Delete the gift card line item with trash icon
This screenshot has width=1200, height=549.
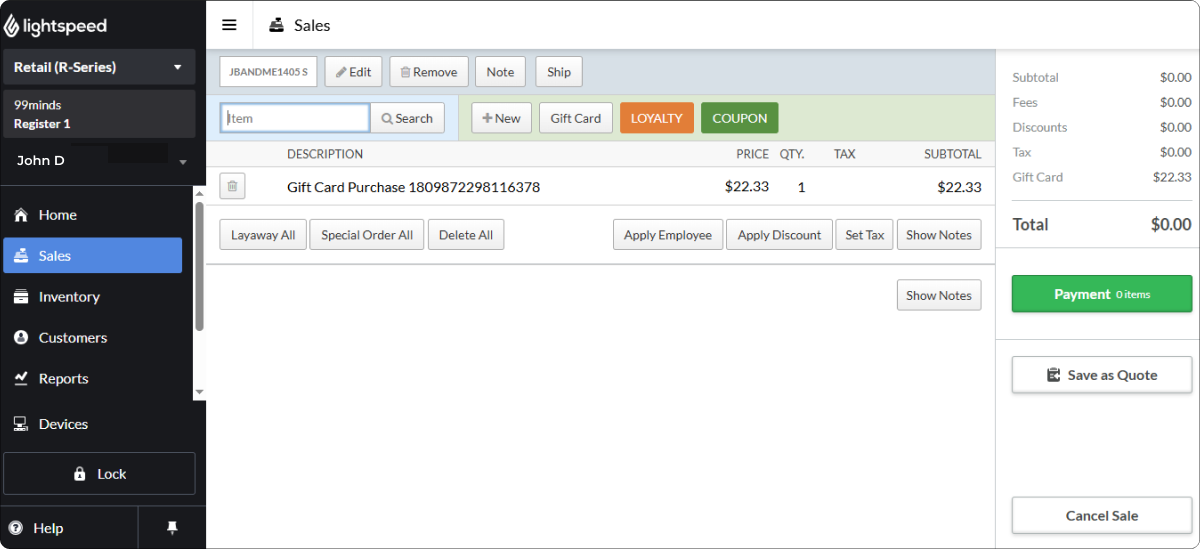[x=232, y=186]
